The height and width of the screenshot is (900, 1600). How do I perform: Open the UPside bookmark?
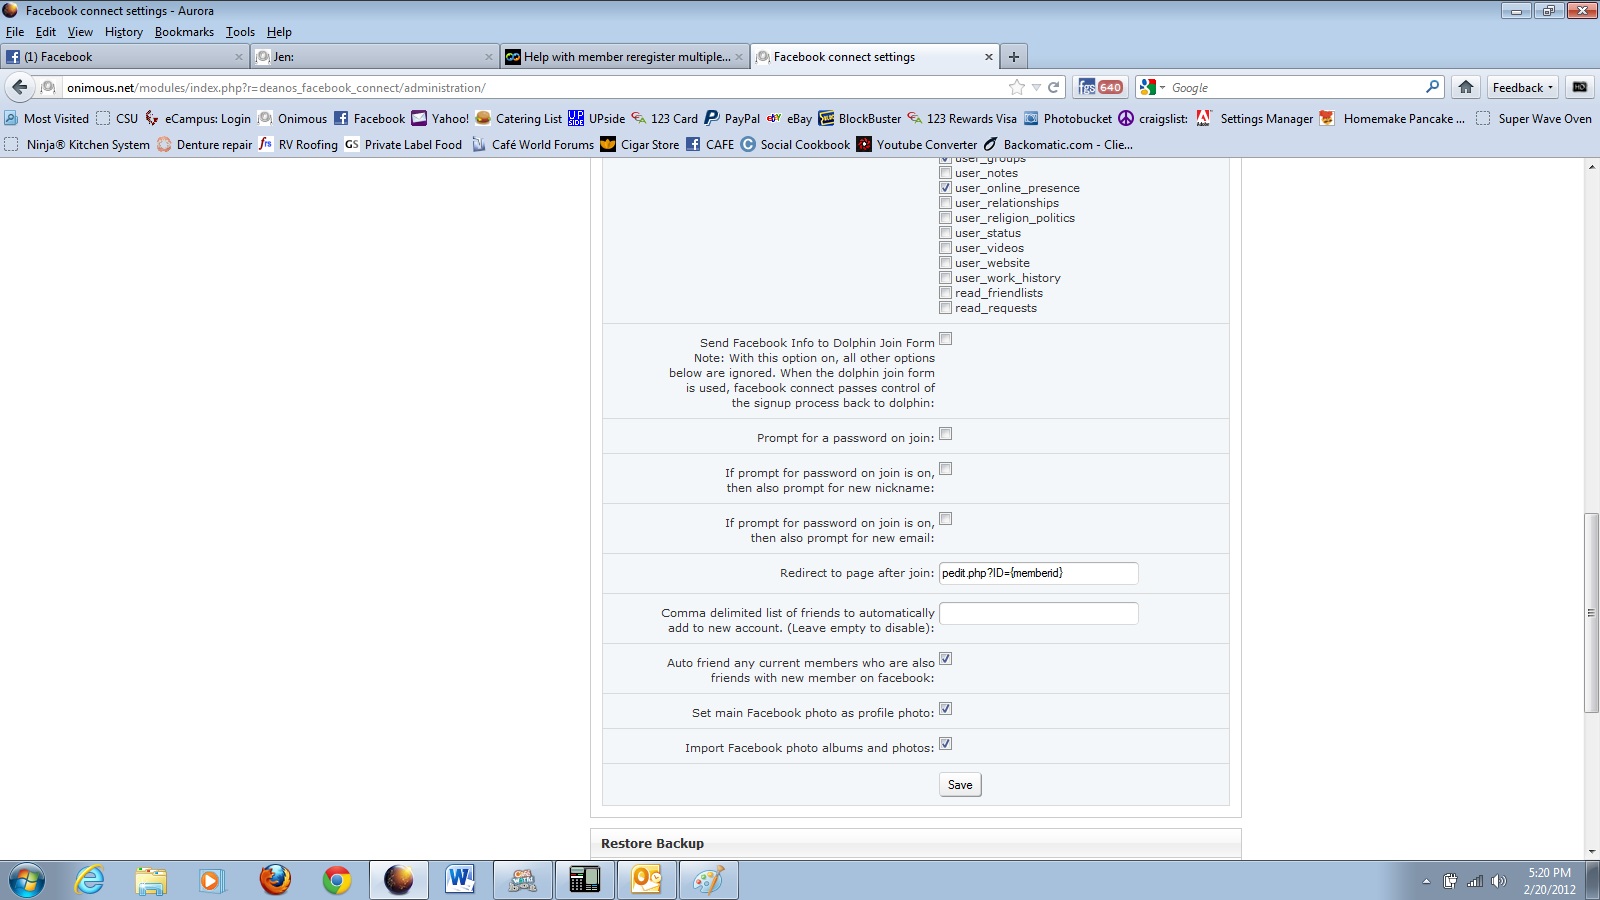click(596, 118)
